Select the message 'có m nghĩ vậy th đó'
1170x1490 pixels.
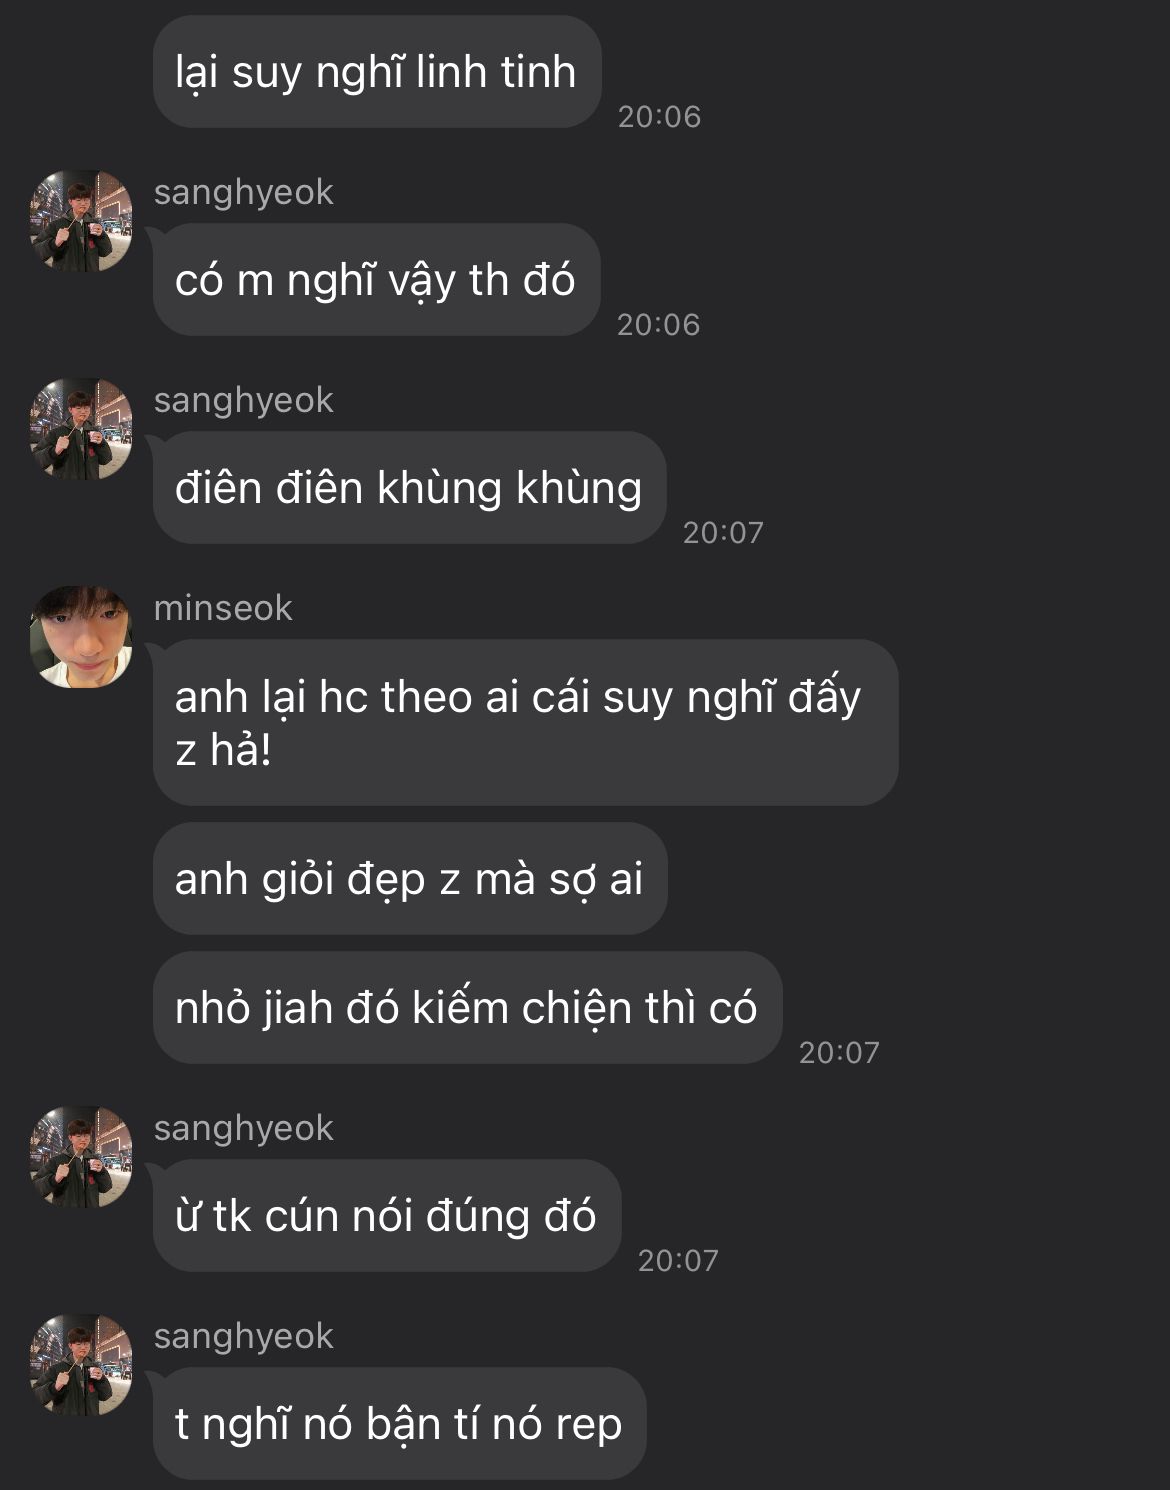click(x=376, y=280)
